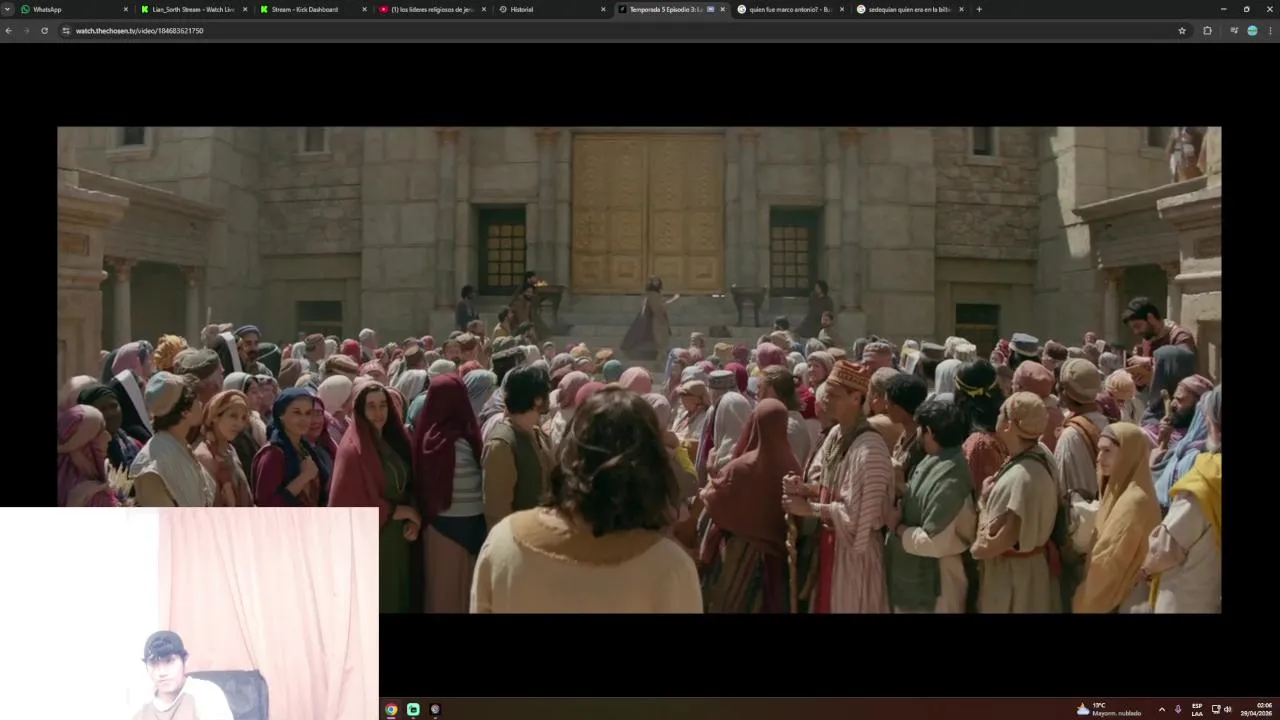Close the Lian_Sorth Stream tab
The image size is (1280, 720).
[x=245, y=9]
